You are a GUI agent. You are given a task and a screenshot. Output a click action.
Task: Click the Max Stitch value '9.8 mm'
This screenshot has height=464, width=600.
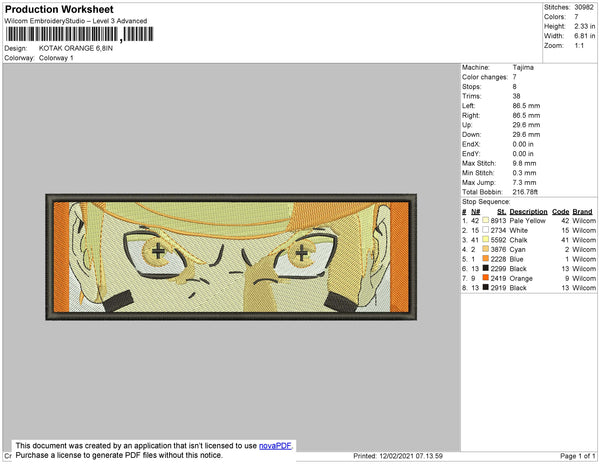tap(524, 163)
